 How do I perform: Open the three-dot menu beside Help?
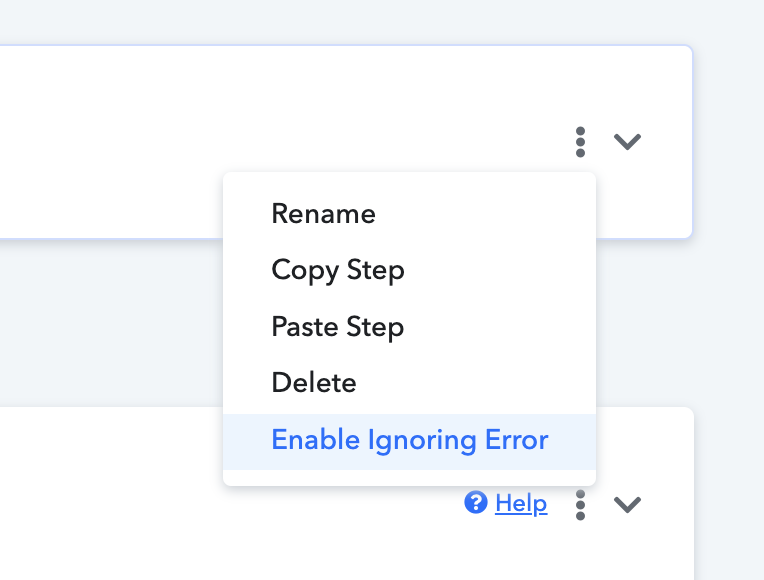(x=580, y=505)
